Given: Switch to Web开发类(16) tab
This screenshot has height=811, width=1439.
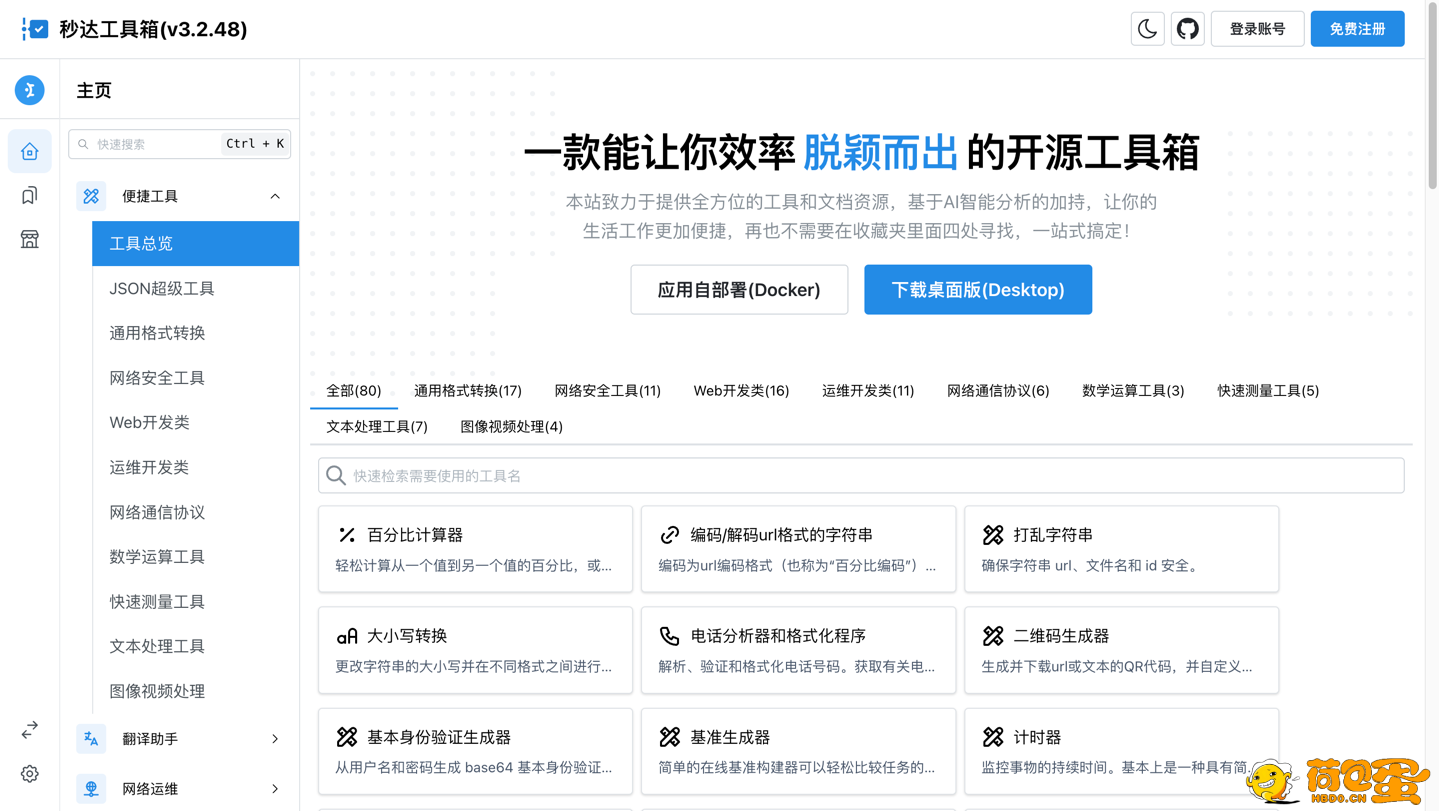Looking at the screenshot, I should coord(741,391).
